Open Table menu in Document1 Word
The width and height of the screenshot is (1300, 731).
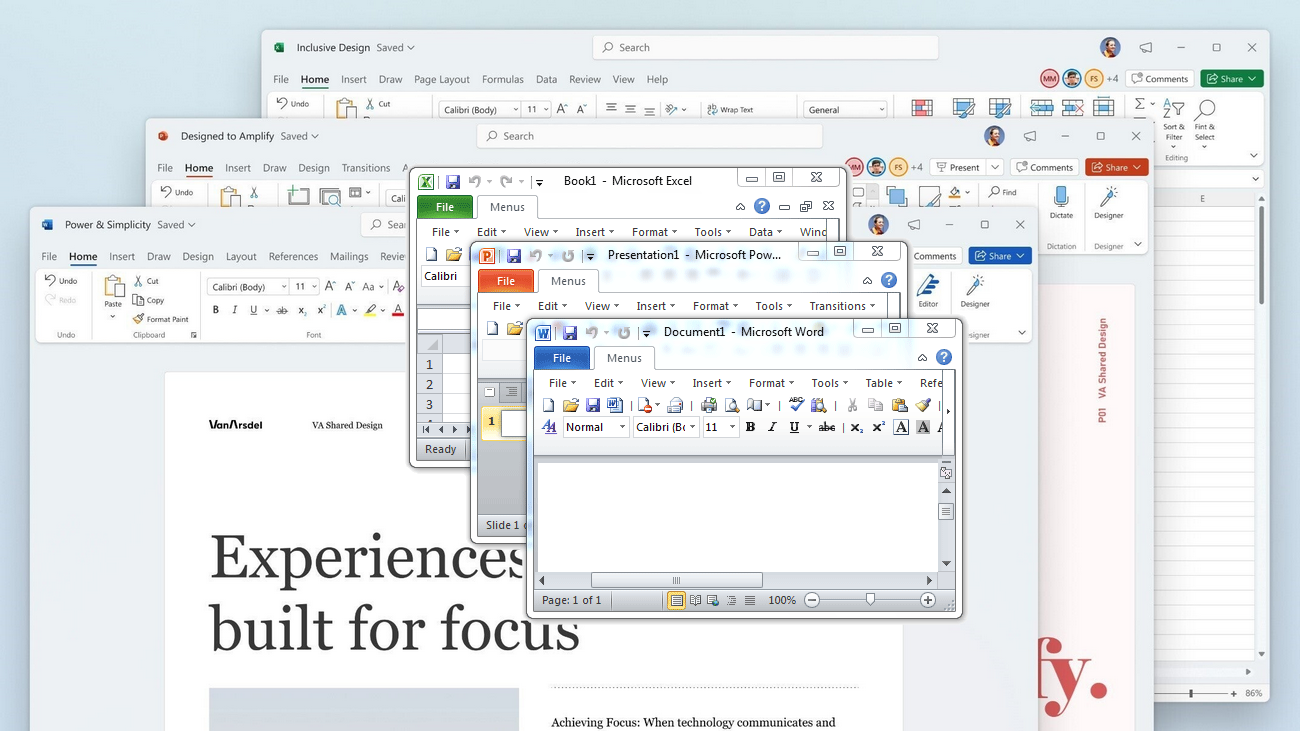click(883, 383)
